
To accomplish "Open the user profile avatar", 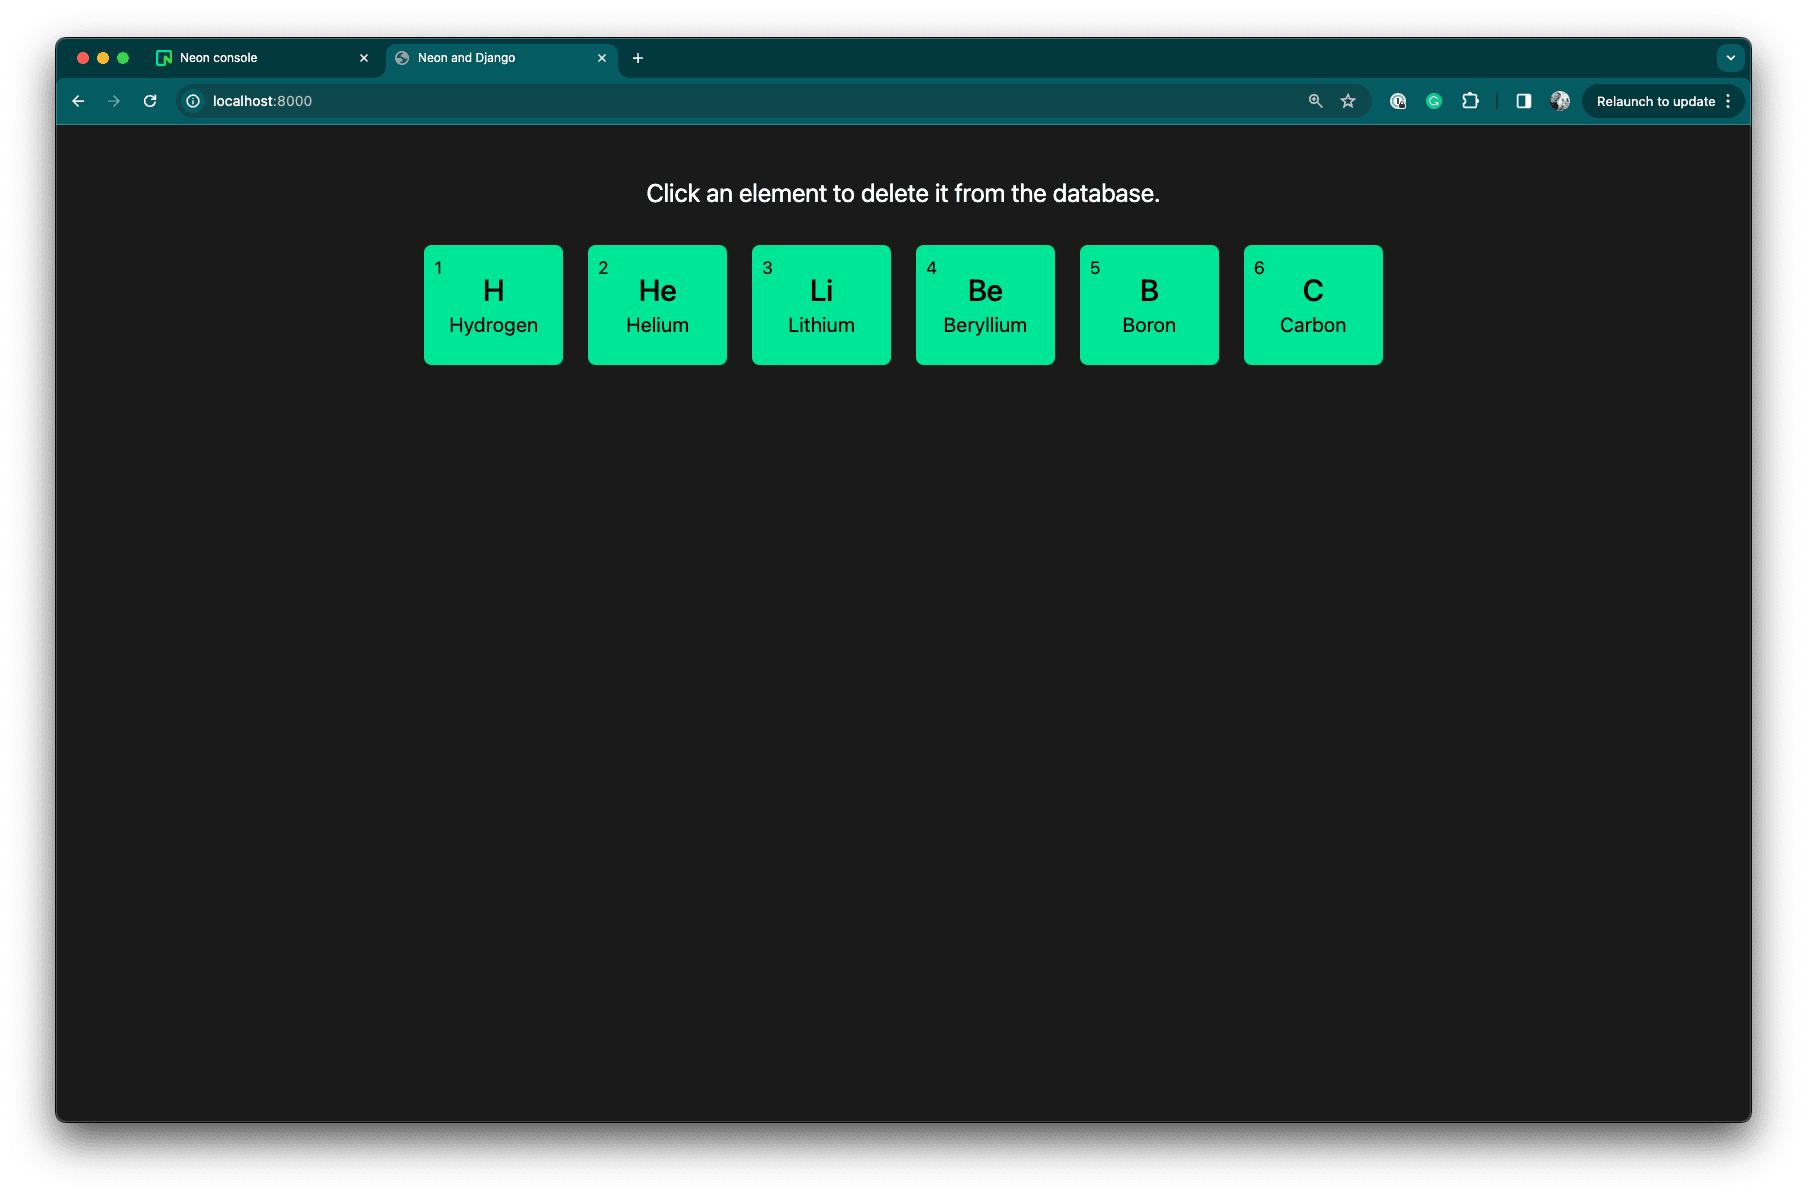I will [x=1559, y=101].
